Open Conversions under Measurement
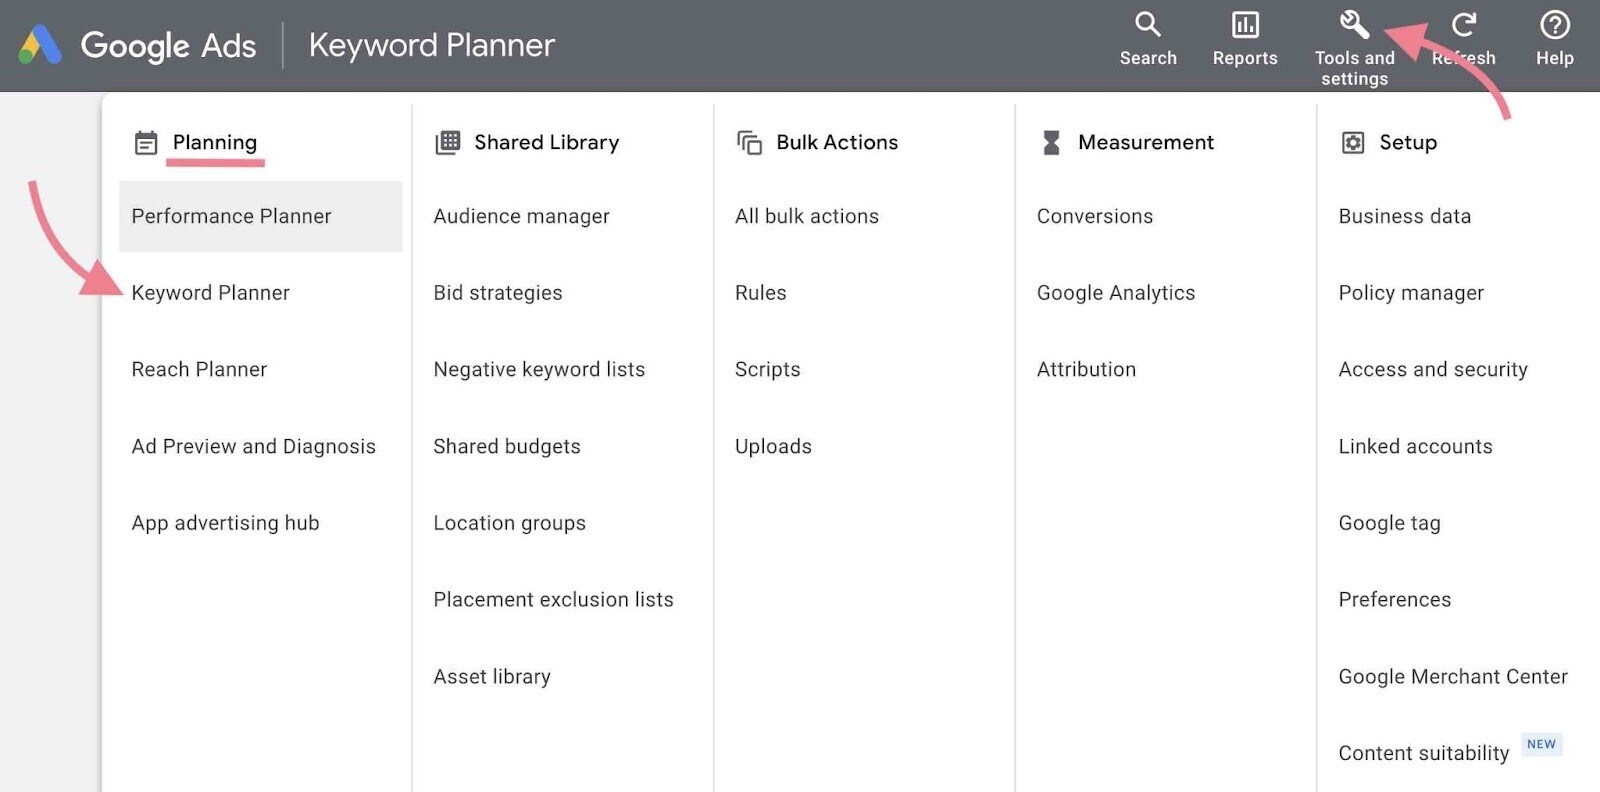Viewport: 1600px width, 792px height. pyautogui.click(x=1094, y=216)
